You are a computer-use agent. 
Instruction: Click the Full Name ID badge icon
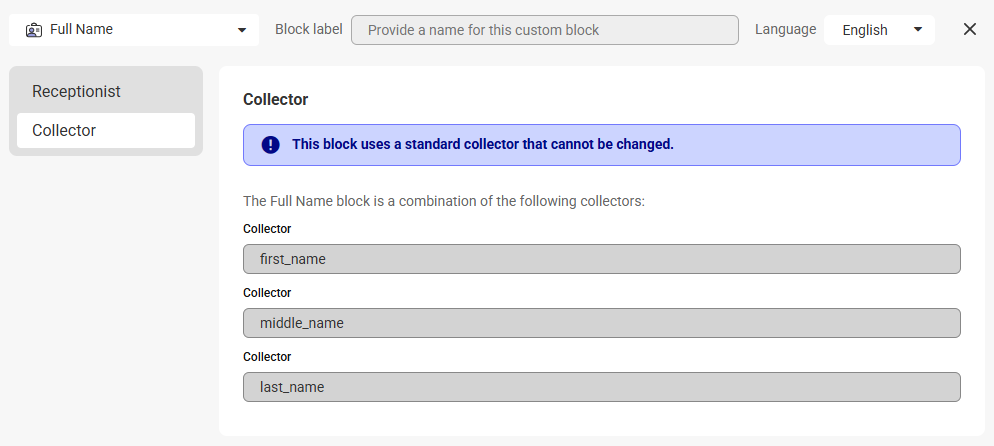(x=34, y=30)
